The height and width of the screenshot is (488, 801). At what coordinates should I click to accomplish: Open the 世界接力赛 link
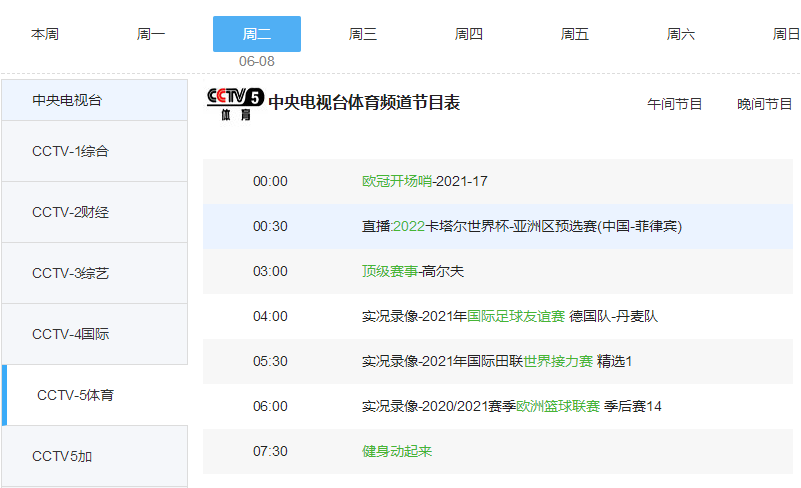[558, 361]
